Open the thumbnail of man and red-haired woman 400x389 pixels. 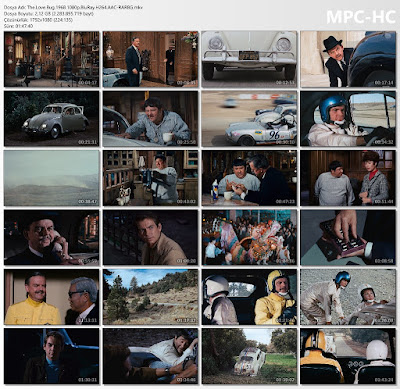click(x=348, y=178)
